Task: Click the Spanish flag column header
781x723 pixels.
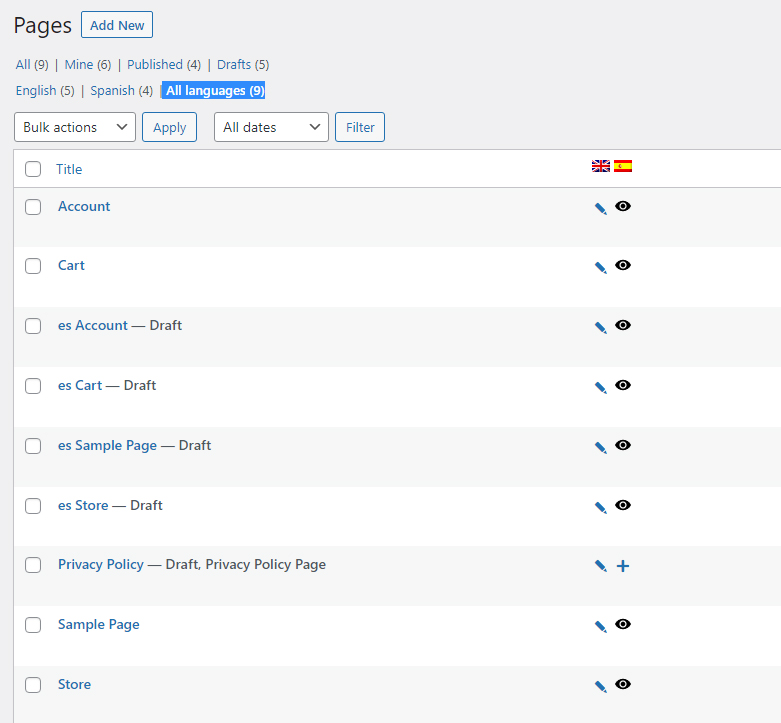Action: point(623,166)
